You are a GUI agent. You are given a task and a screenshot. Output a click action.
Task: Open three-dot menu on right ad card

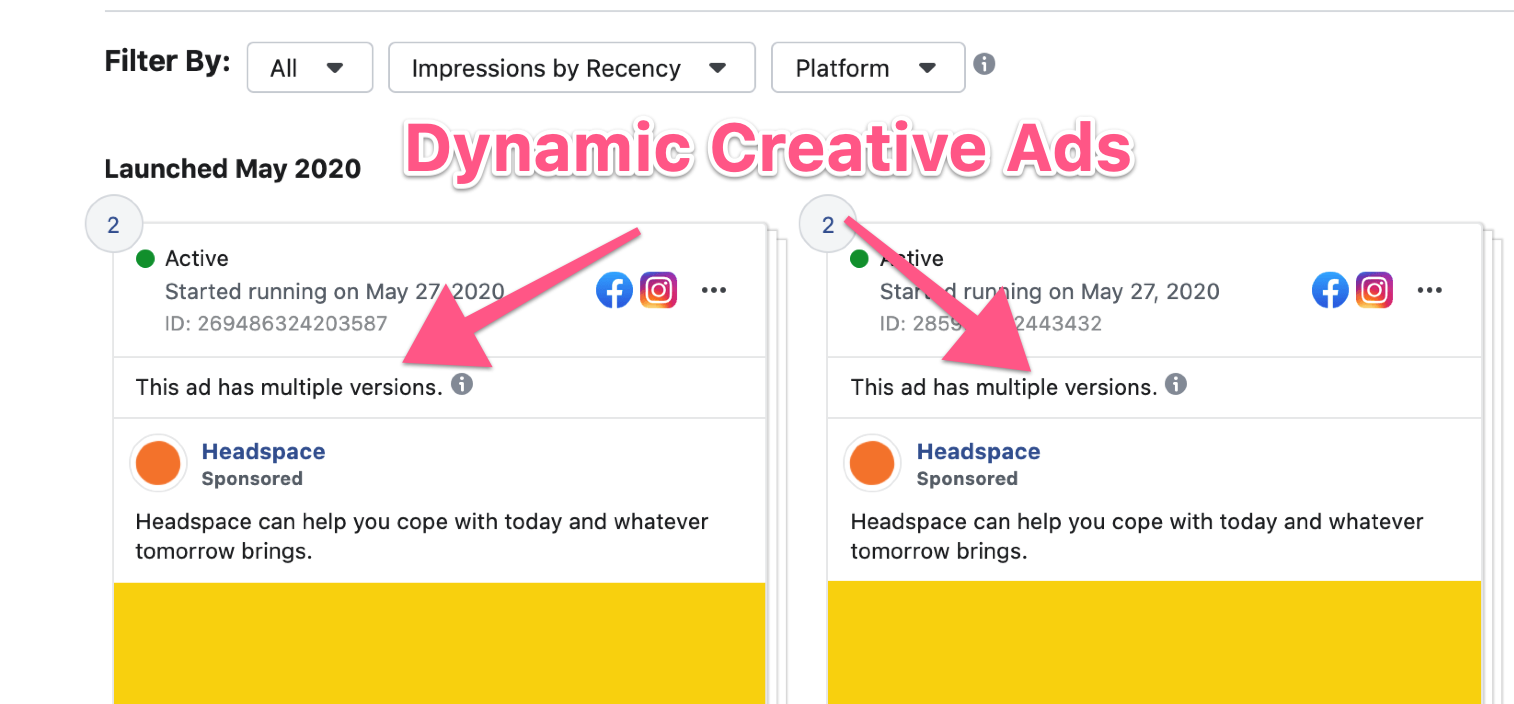click(x=1429, y=291)
